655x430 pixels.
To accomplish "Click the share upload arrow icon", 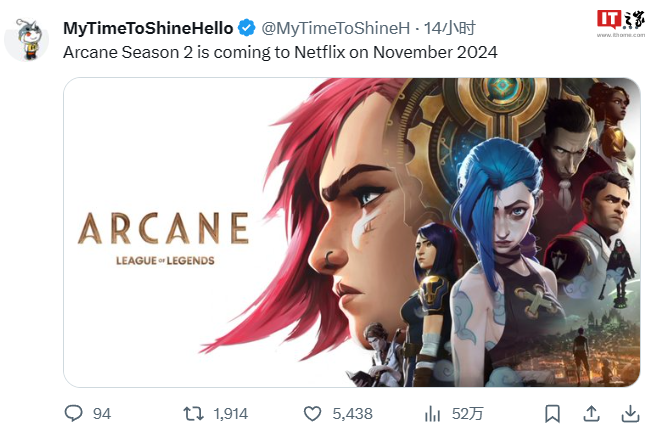I will 591,413.
